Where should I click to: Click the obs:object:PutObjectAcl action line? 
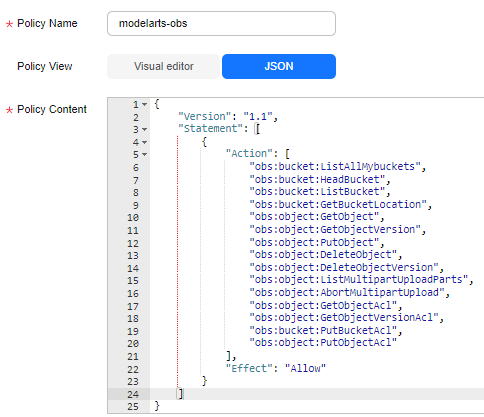323,342
